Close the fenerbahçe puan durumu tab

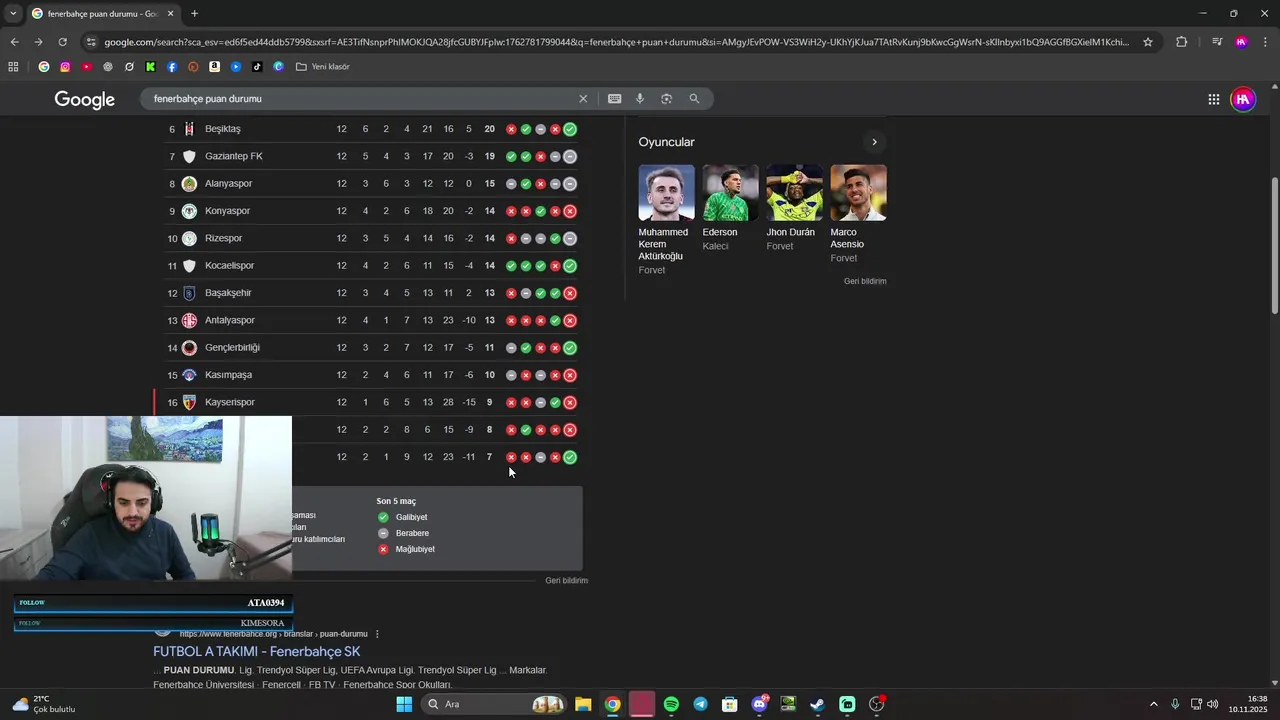coord(170,14)
